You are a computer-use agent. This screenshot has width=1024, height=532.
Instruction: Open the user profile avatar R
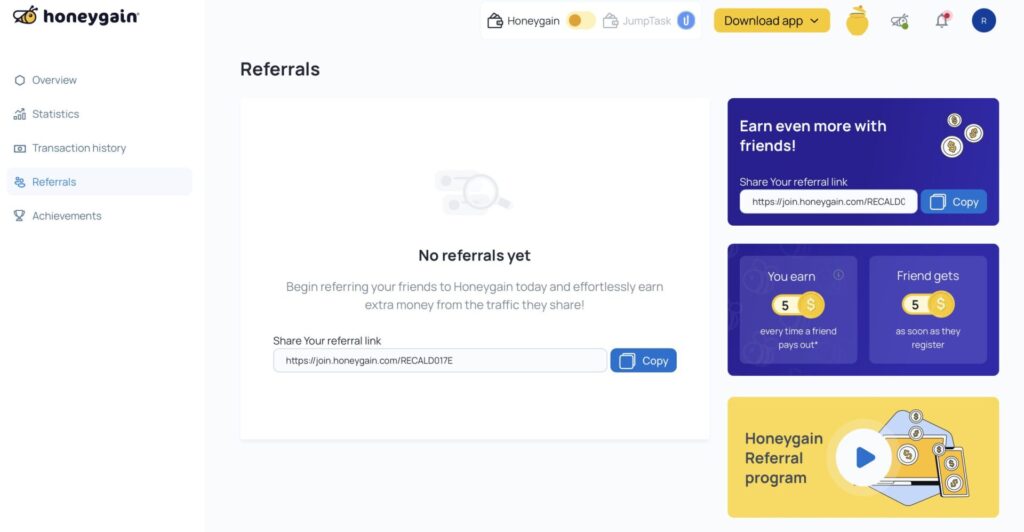(984, 20)
